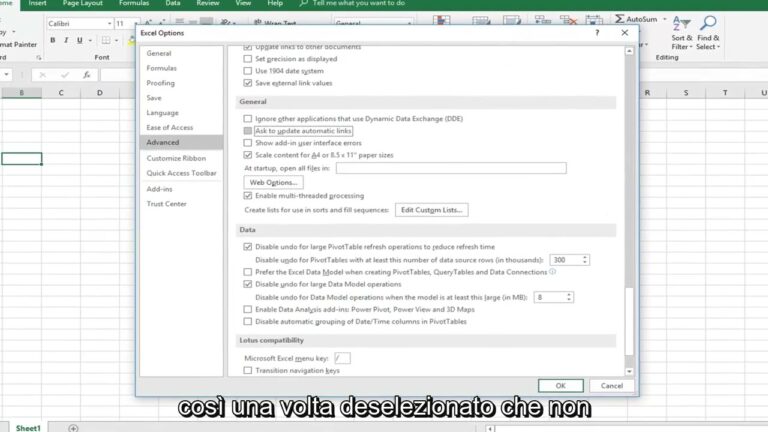The height and width of the screenshot is (432, 768).
Task: Open the Formulas ribbon tab
Action: 134,3
